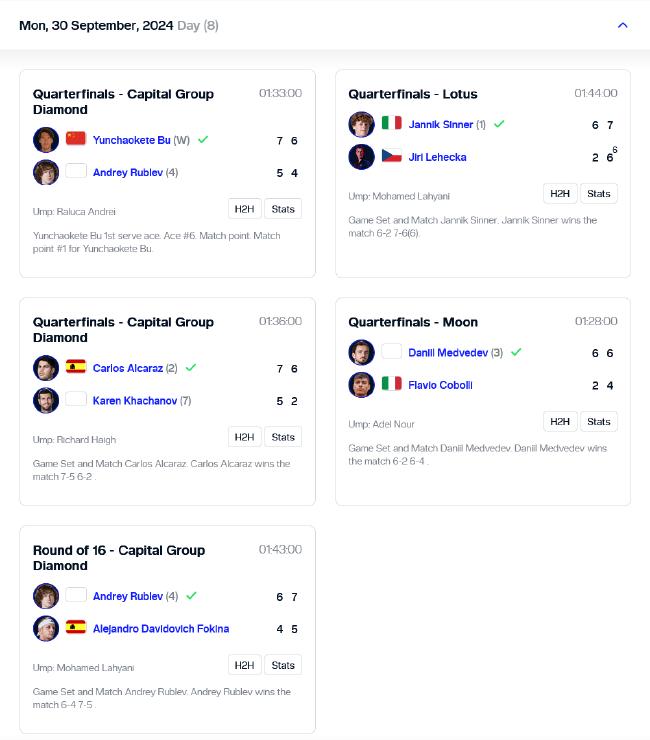Show Stats for Medvedev vs Cobolli
This screenshot has width=650, height=740.
coord(599,421)
